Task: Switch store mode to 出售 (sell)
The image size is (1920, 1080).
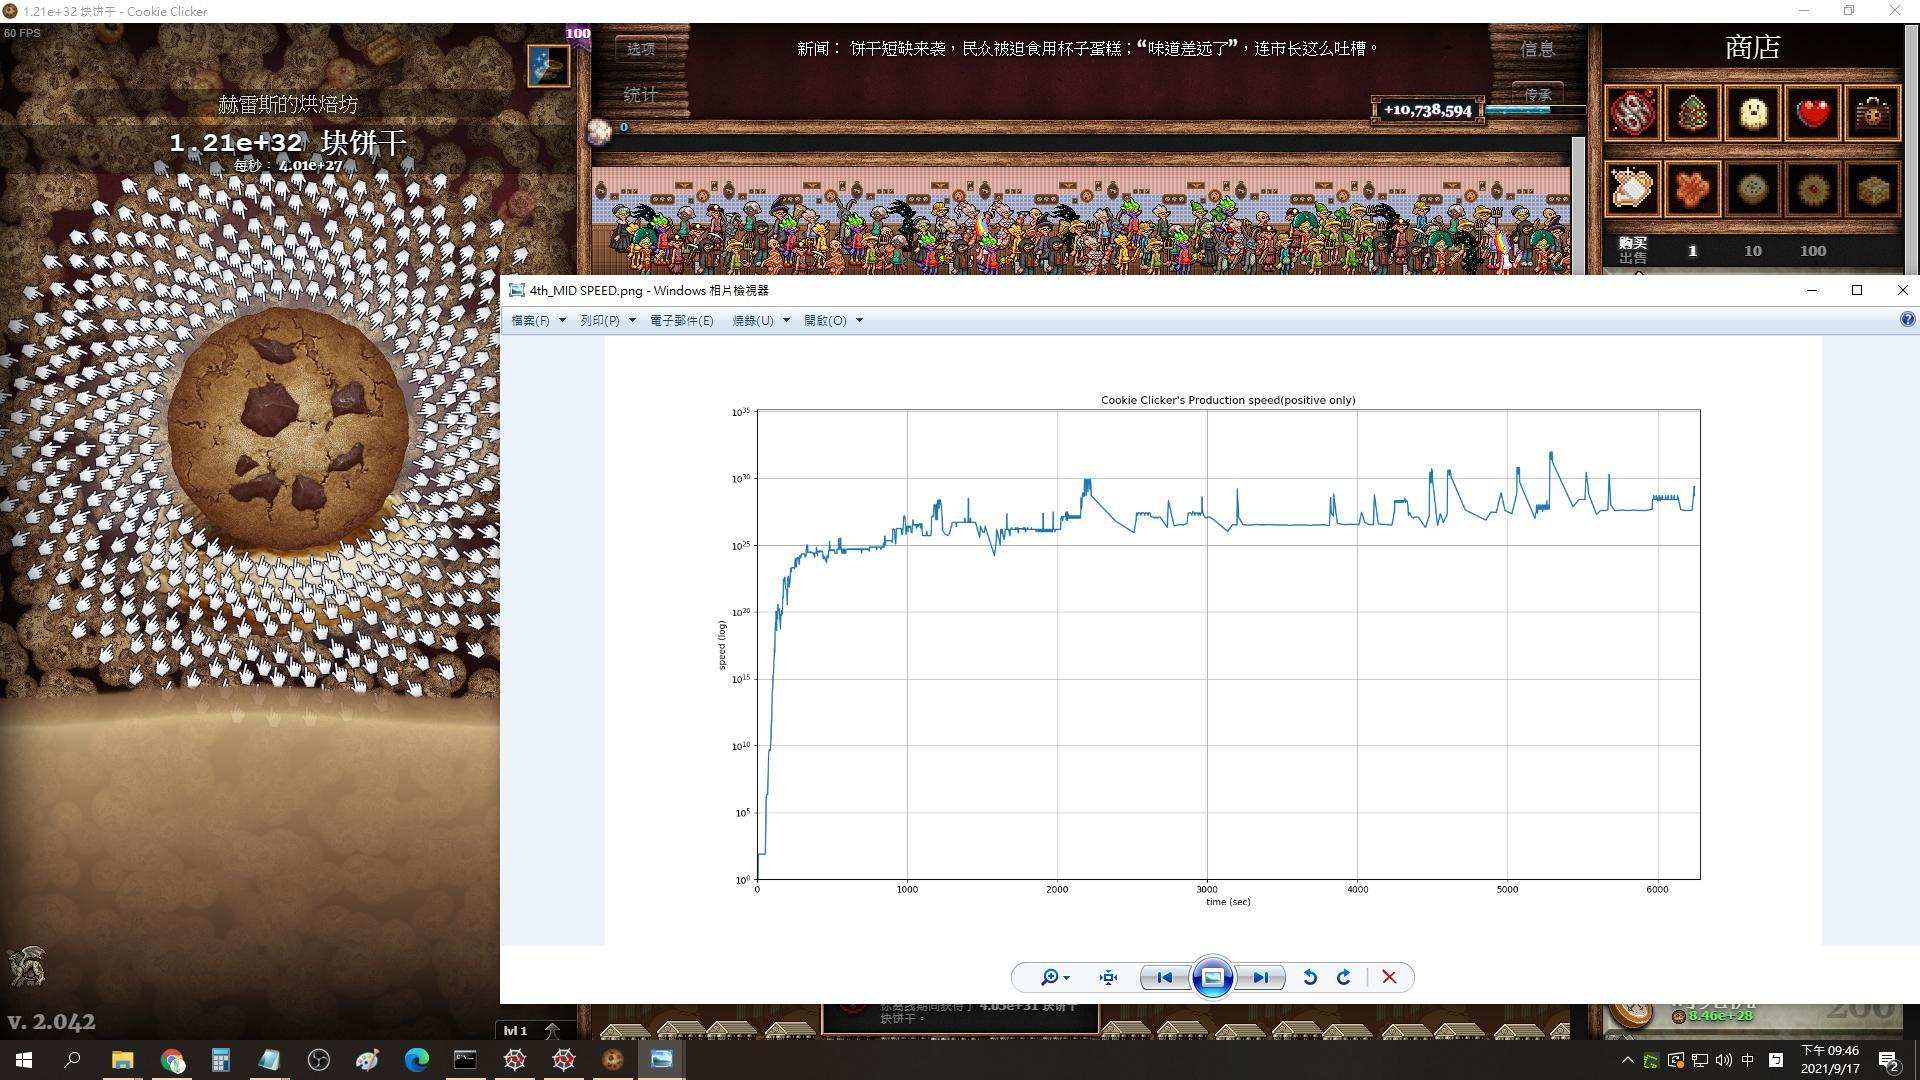Action: point(1632,258)
